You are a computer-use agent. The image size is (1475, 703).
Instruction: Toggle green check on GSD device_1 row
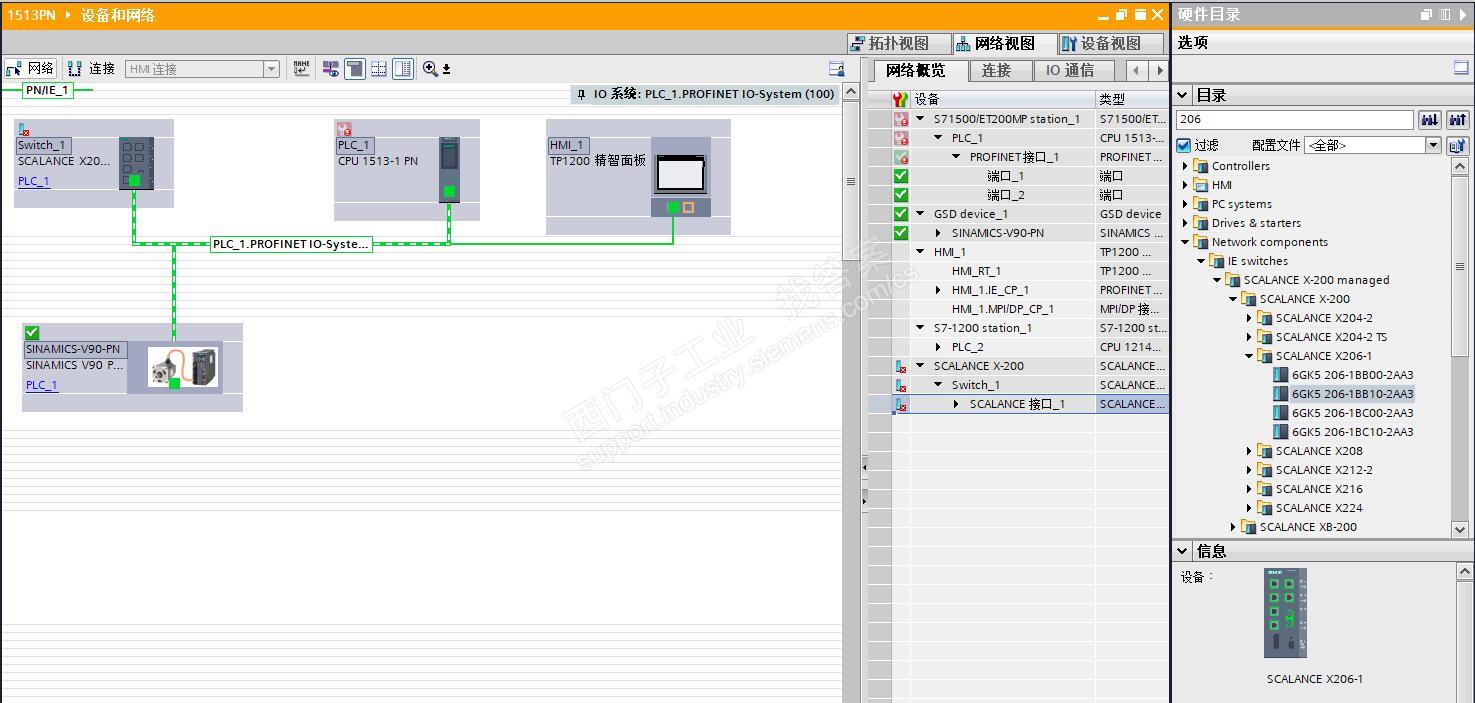tap(901, 214)
